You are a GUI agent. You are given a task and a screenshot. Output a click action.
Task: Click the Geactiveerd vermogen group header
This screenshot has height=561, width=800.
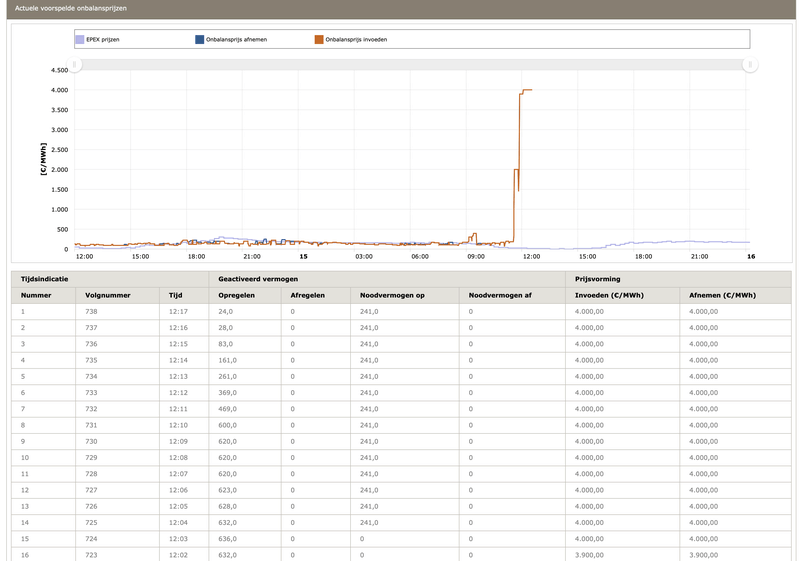[258, 279]
